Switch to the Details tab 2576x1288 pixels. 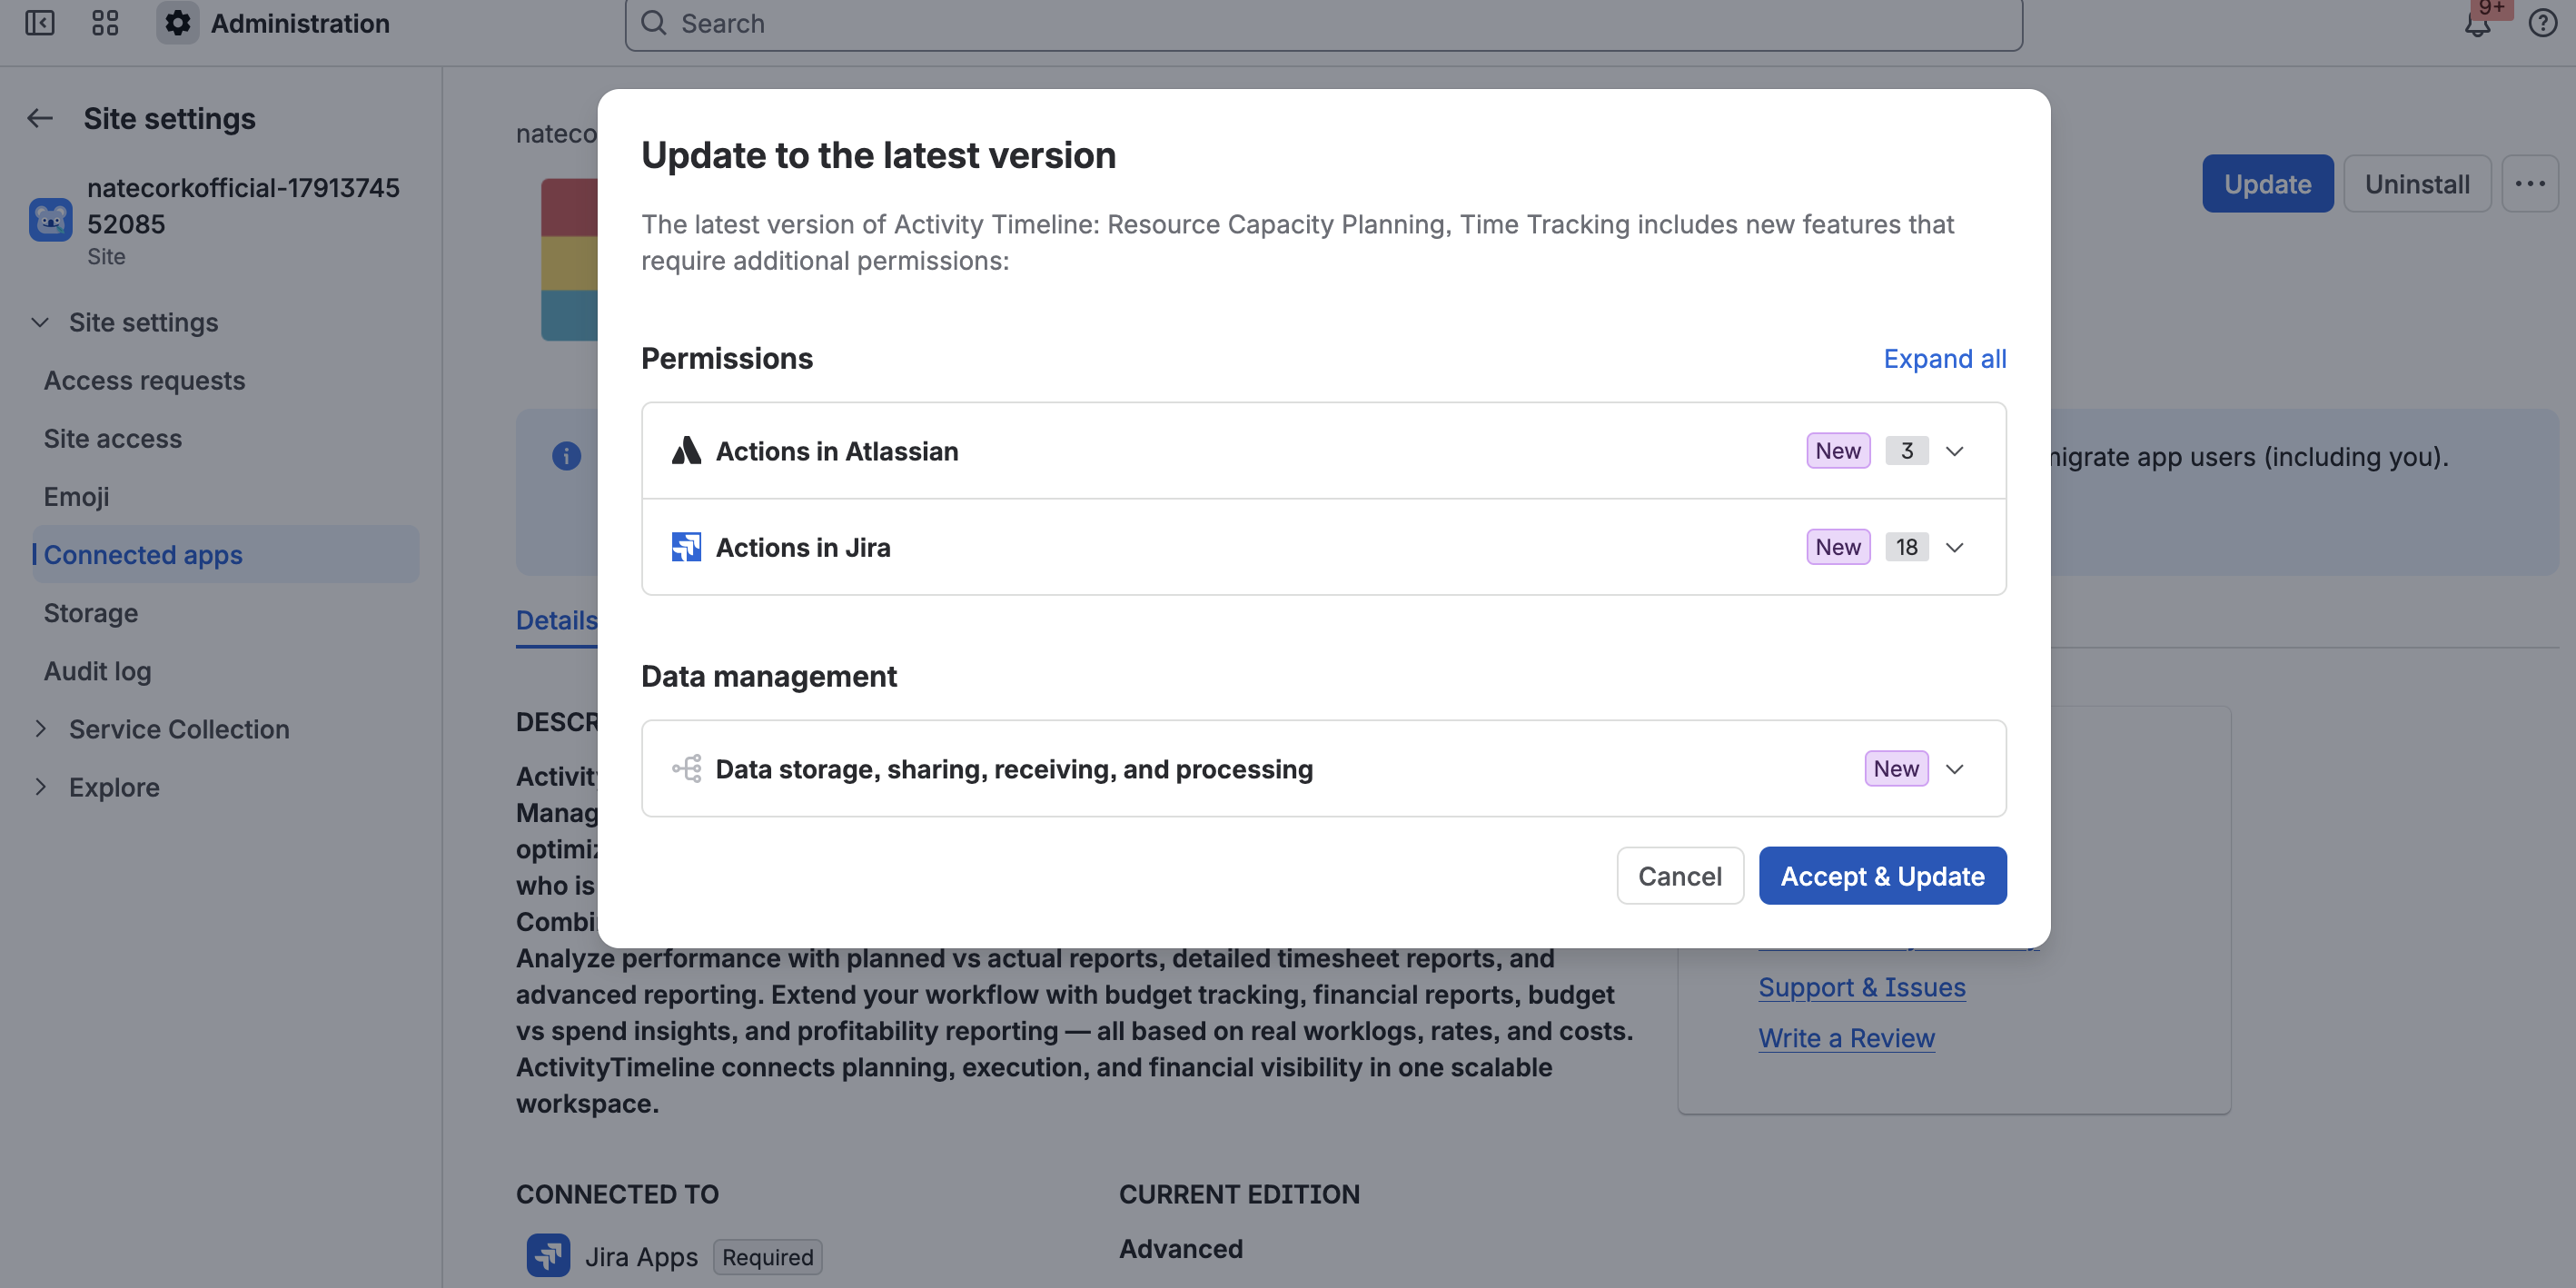click(556, 620)
